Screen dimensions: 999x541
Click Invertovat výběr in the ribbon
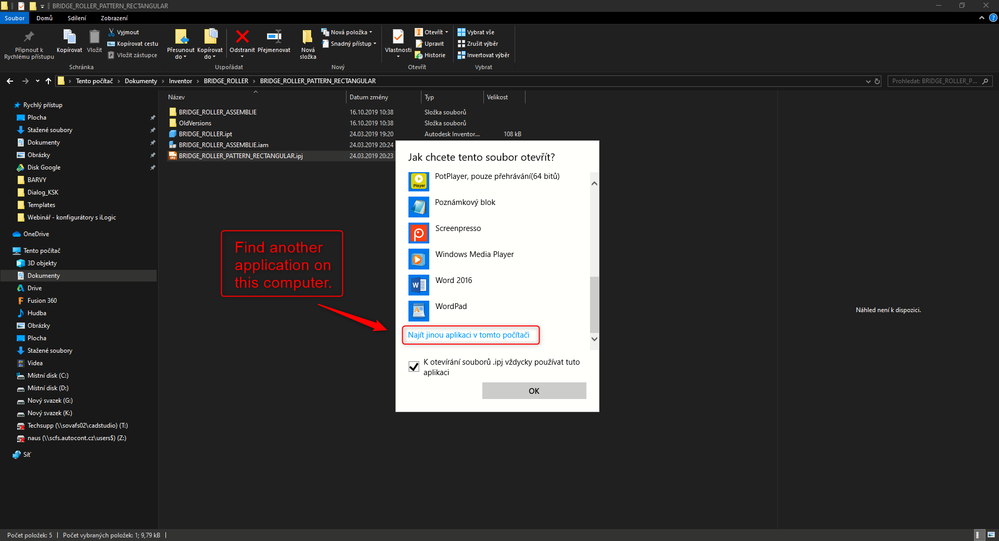[x=484, y=55]
